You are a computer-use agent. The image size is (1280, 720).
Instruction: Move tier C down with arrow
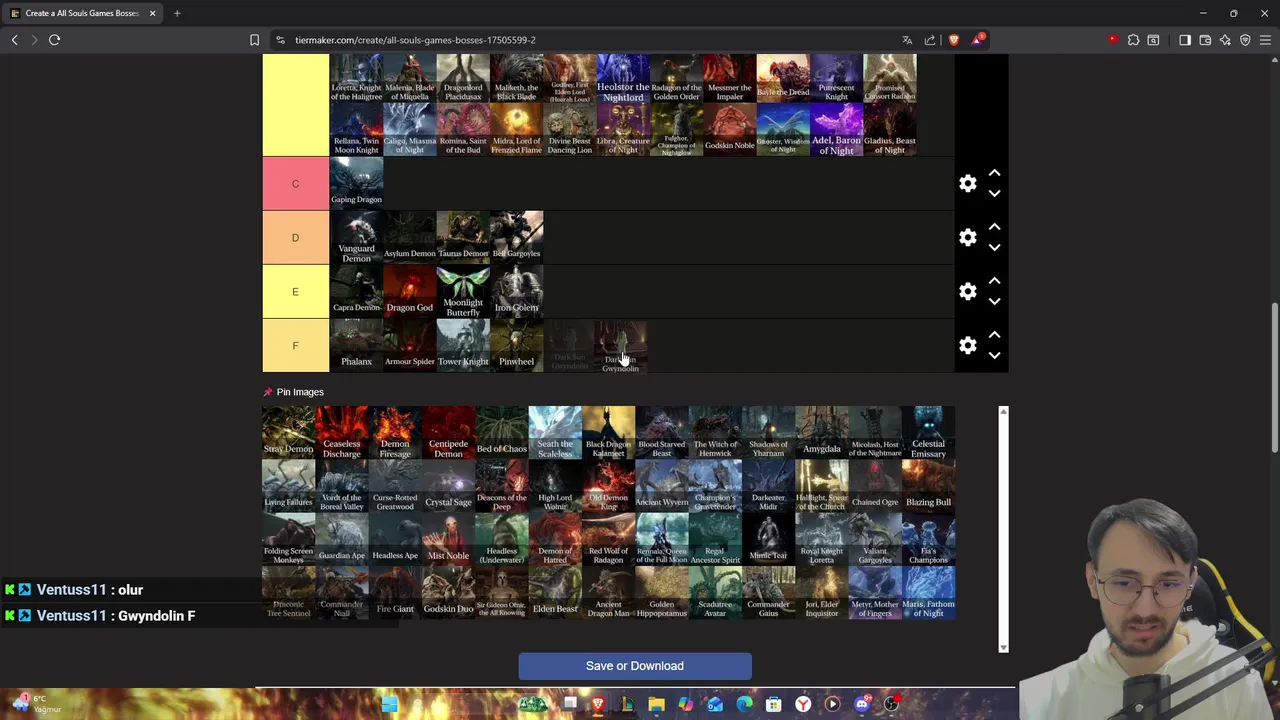994,193
